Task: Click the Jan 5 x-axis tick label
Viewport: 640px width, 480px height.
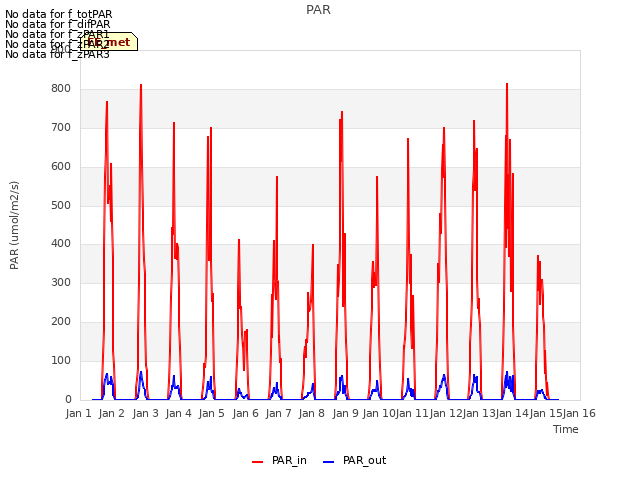Action: [x=211, y=413]
